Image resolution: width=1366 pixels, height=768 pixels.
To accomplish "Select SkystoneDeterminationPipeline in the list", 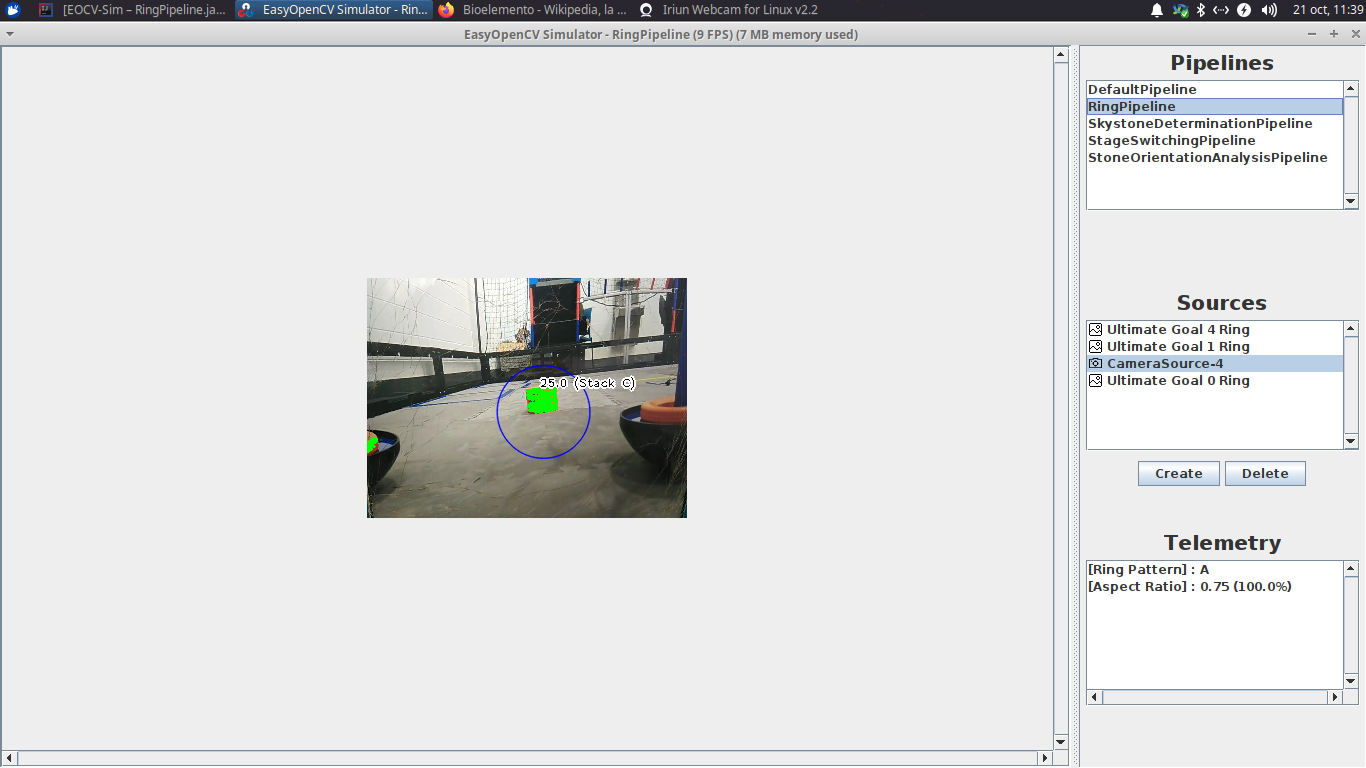I will 1200,124.
